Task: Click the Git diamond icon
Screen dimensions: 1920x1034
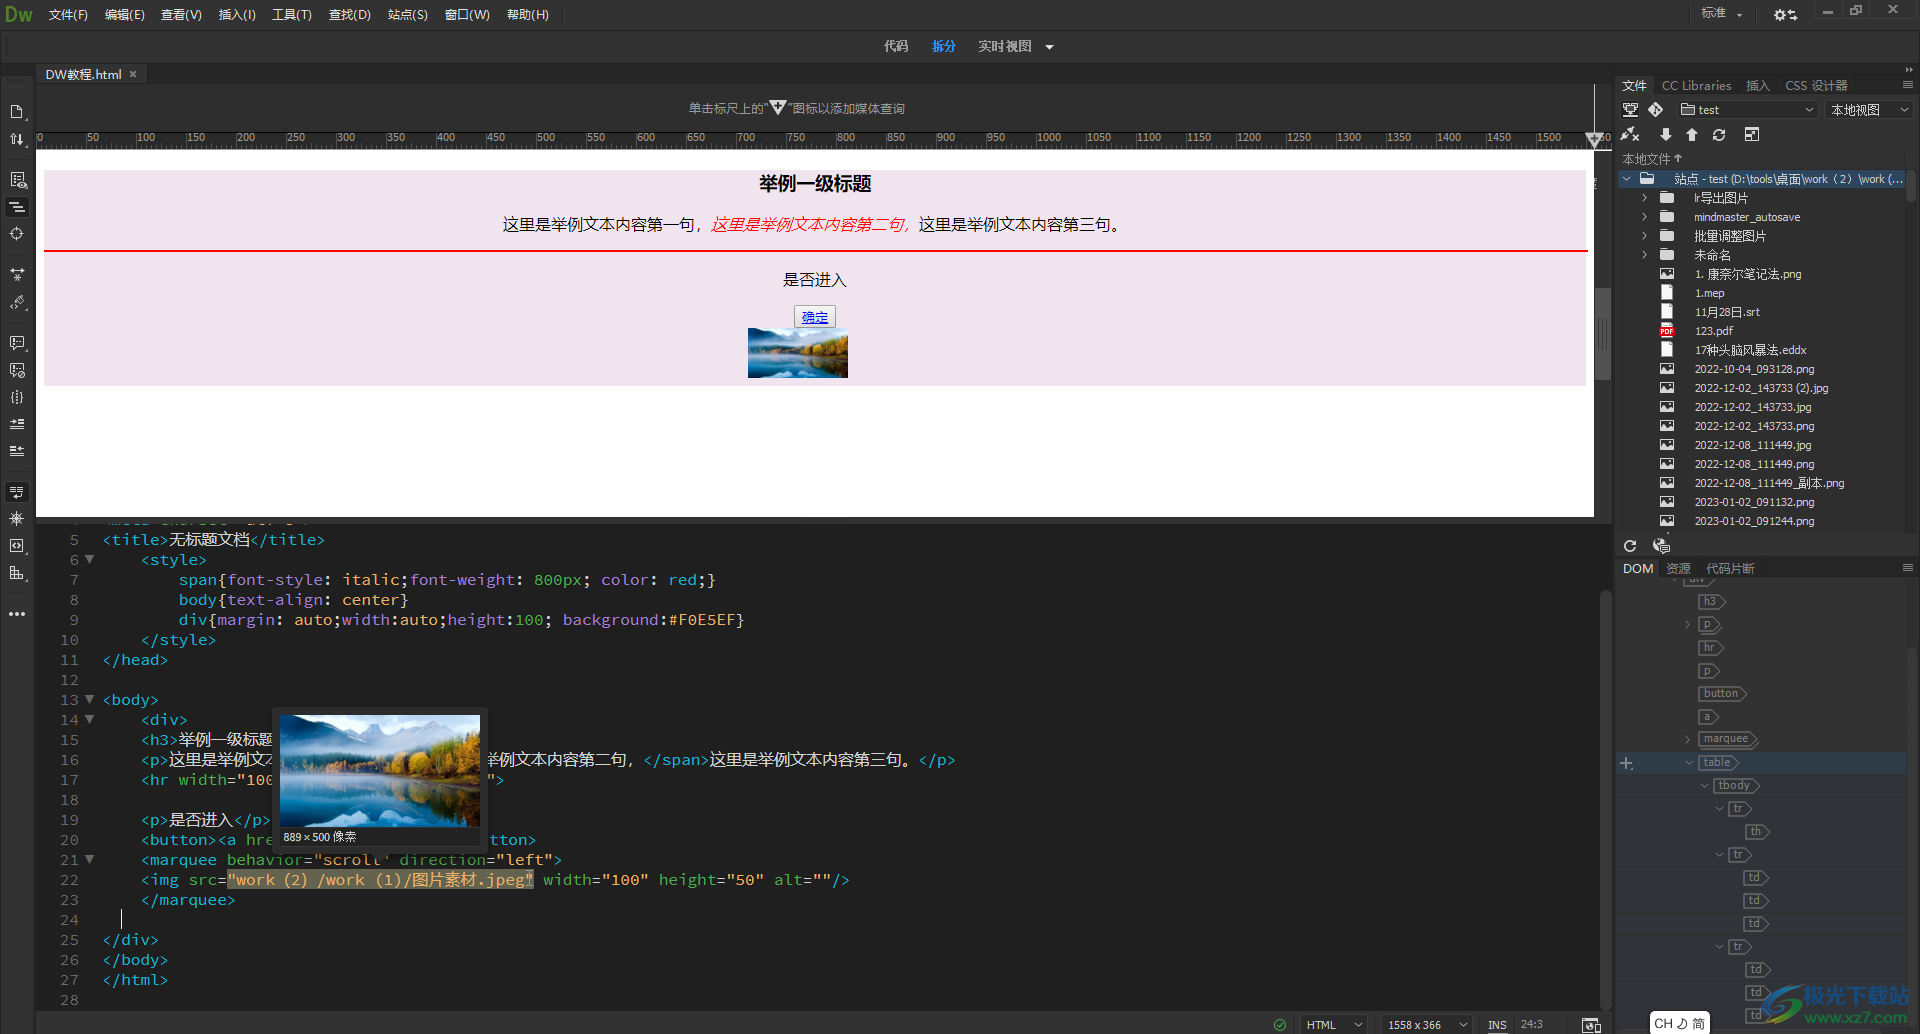Action: click(x=1656, y=110)
